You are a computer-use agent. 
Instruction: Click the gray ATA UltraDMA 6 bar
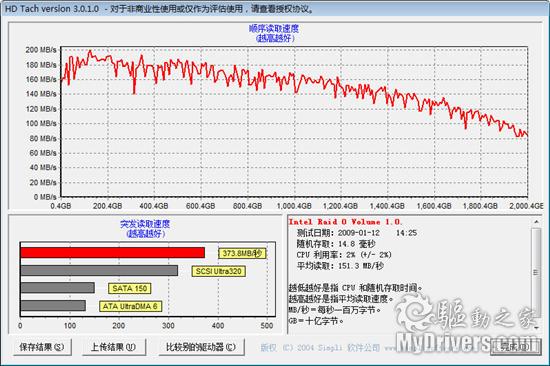53,305
